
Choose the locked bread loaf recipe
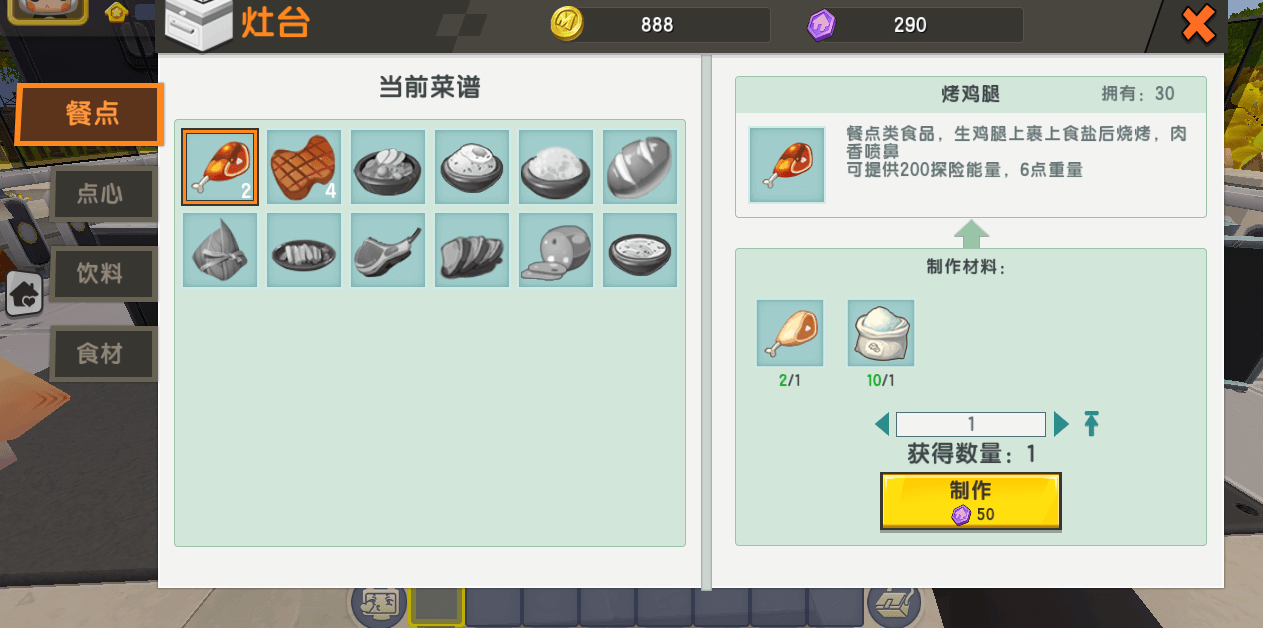tap(640, 167)
